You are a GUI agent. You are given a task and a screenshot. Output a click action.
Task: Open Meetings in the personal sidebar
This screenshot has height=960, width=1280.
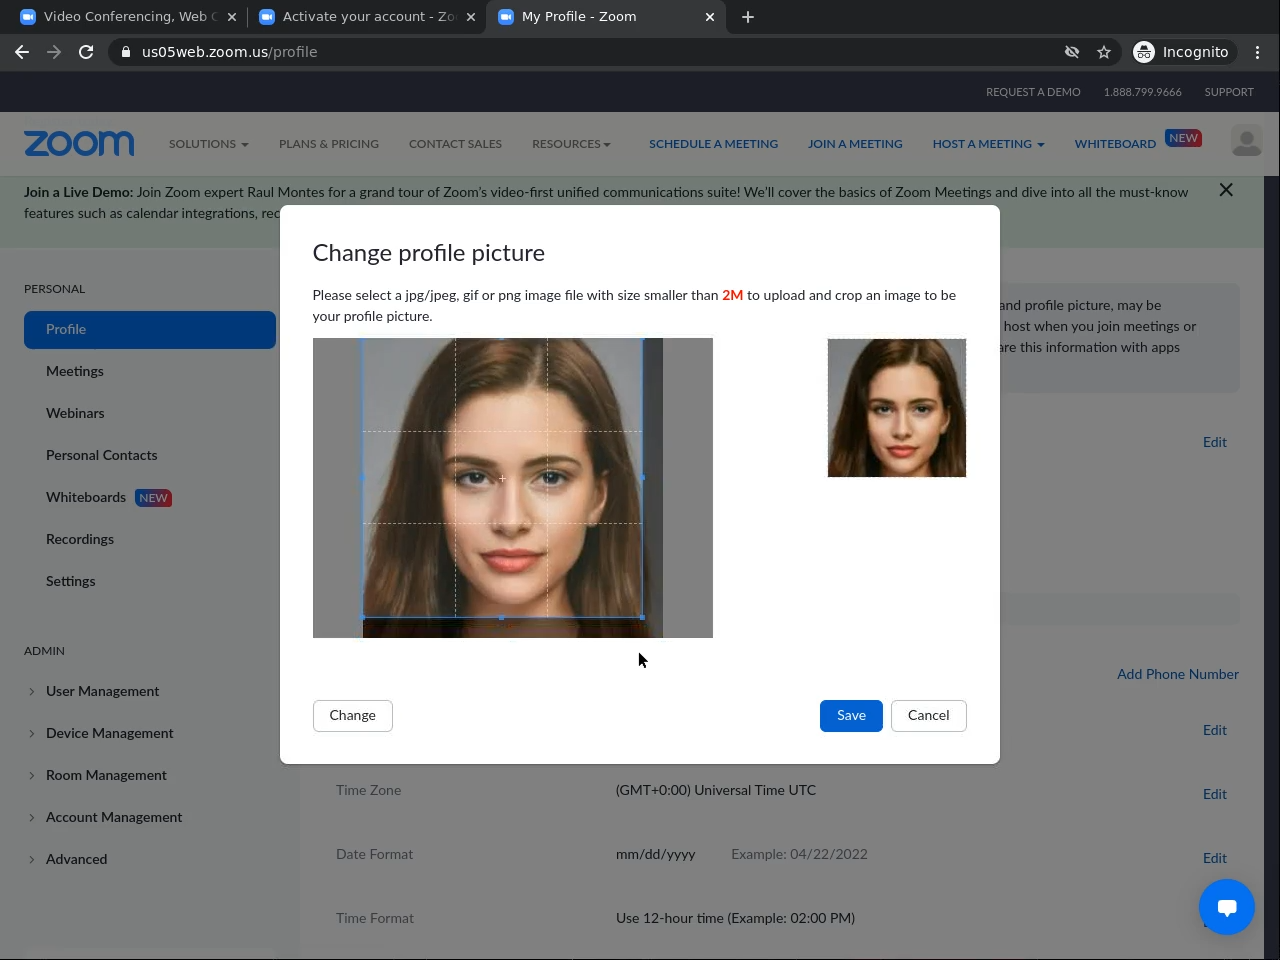click(75, 371)
